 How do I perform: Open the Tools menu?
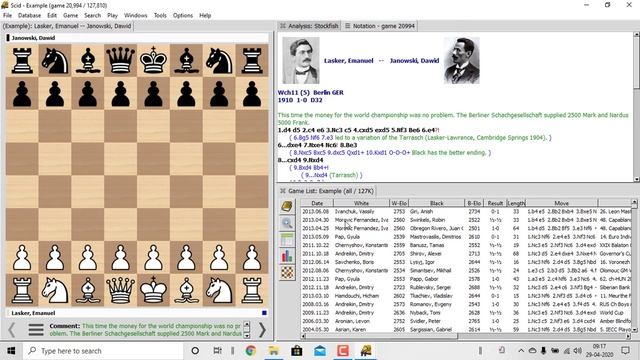tap(160, 16)
